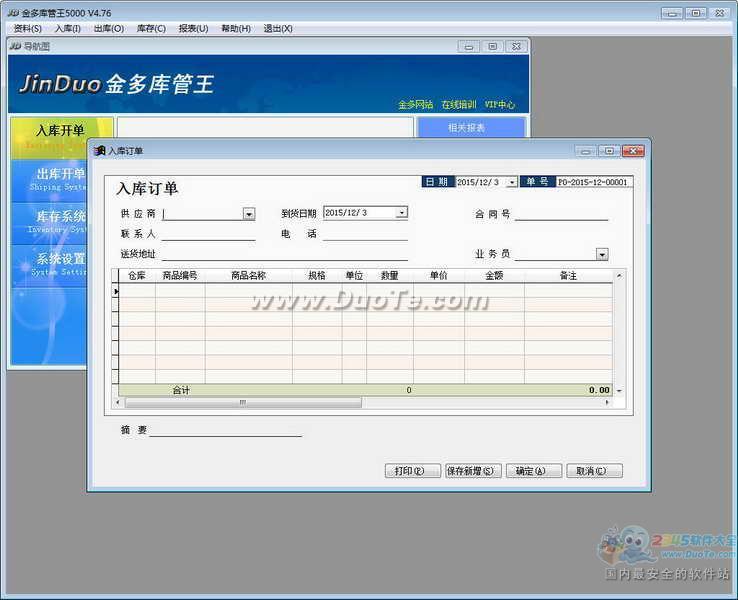Open the 日期 date picker dropdown
The width and height of the screenshot is (738, 600).
point(511,183)
